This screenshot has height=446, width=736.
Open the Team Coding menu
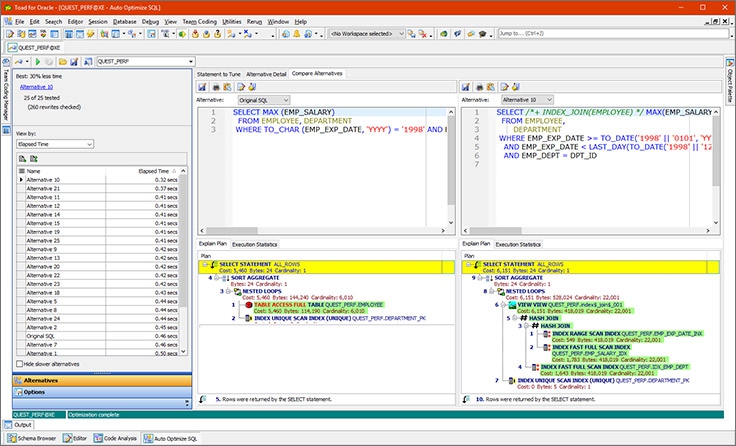click(198, 20)
